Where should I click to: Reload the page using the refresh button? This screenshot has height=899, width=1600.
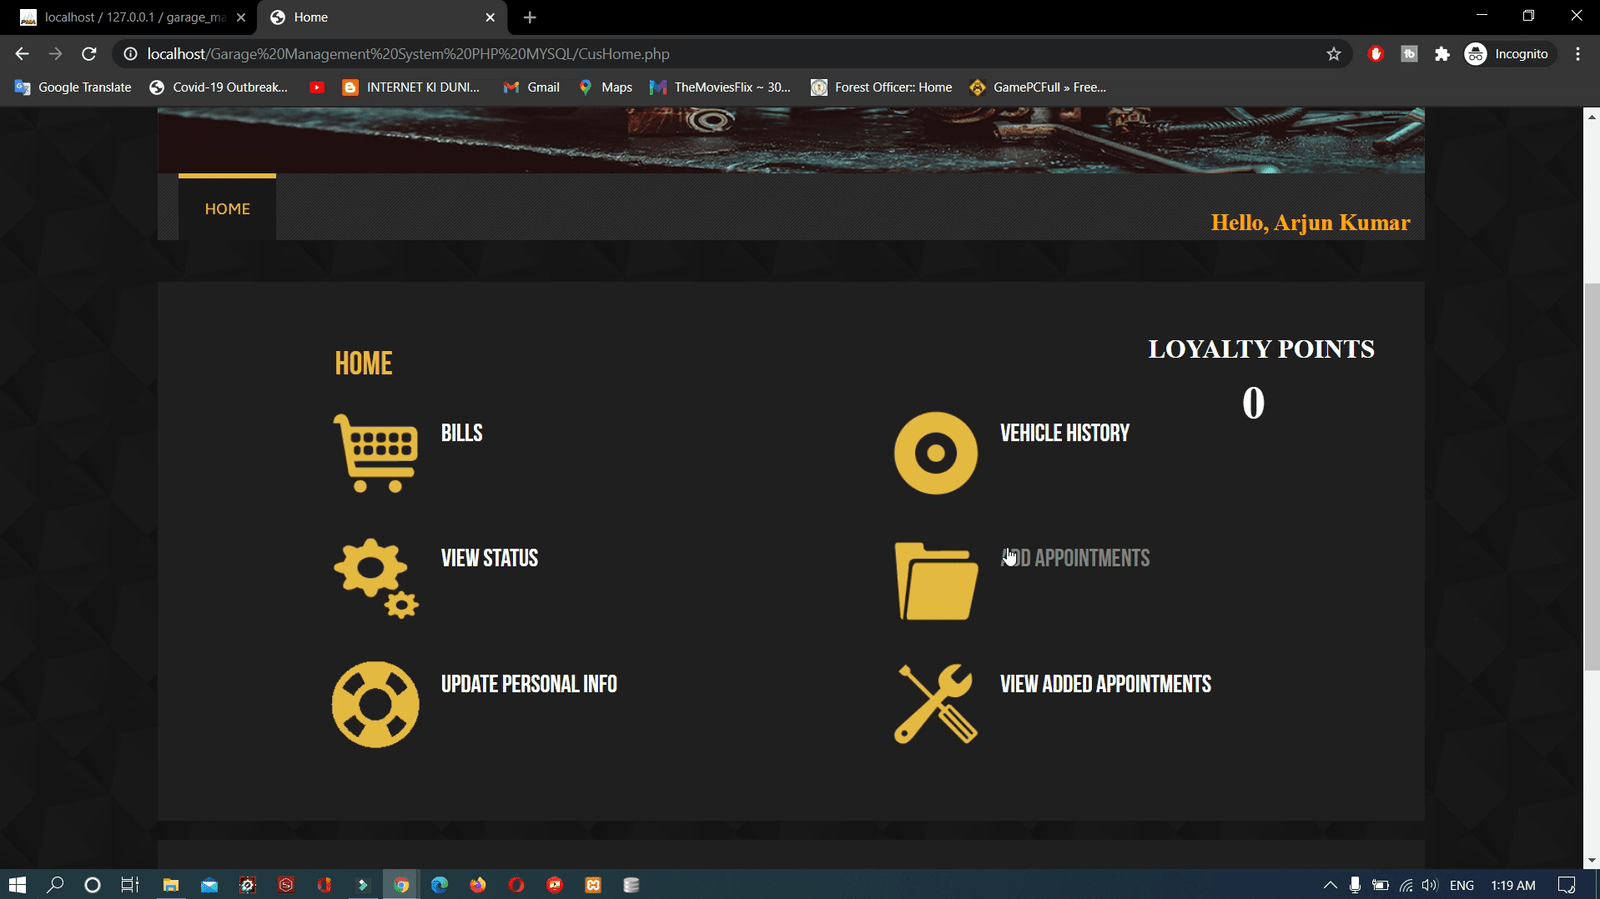pyautogui.click(x=89, y=54)
